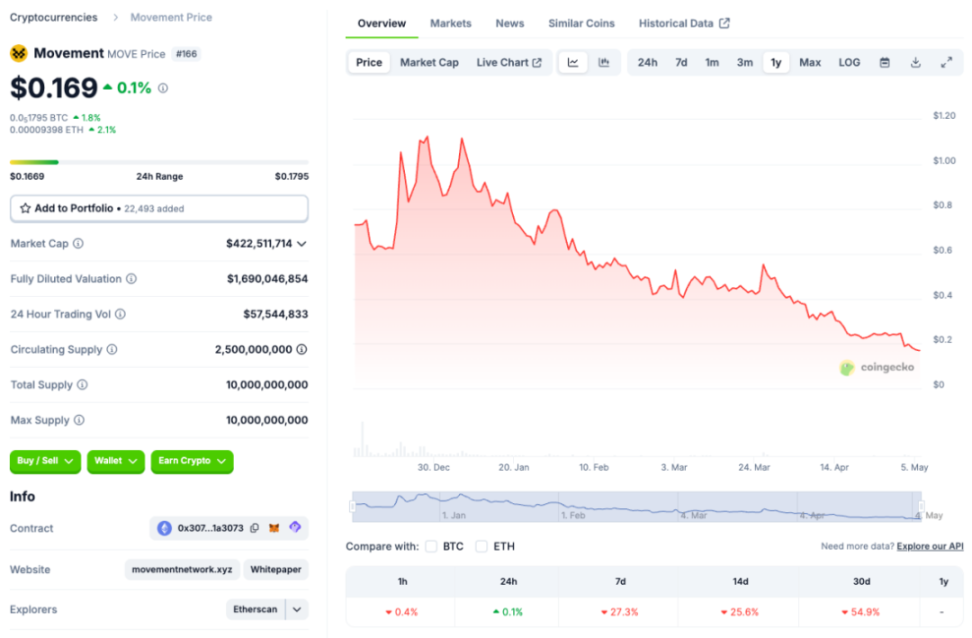Switch to line chart view
The width and height of the screenshot is (972, 638).
point(573,62)
